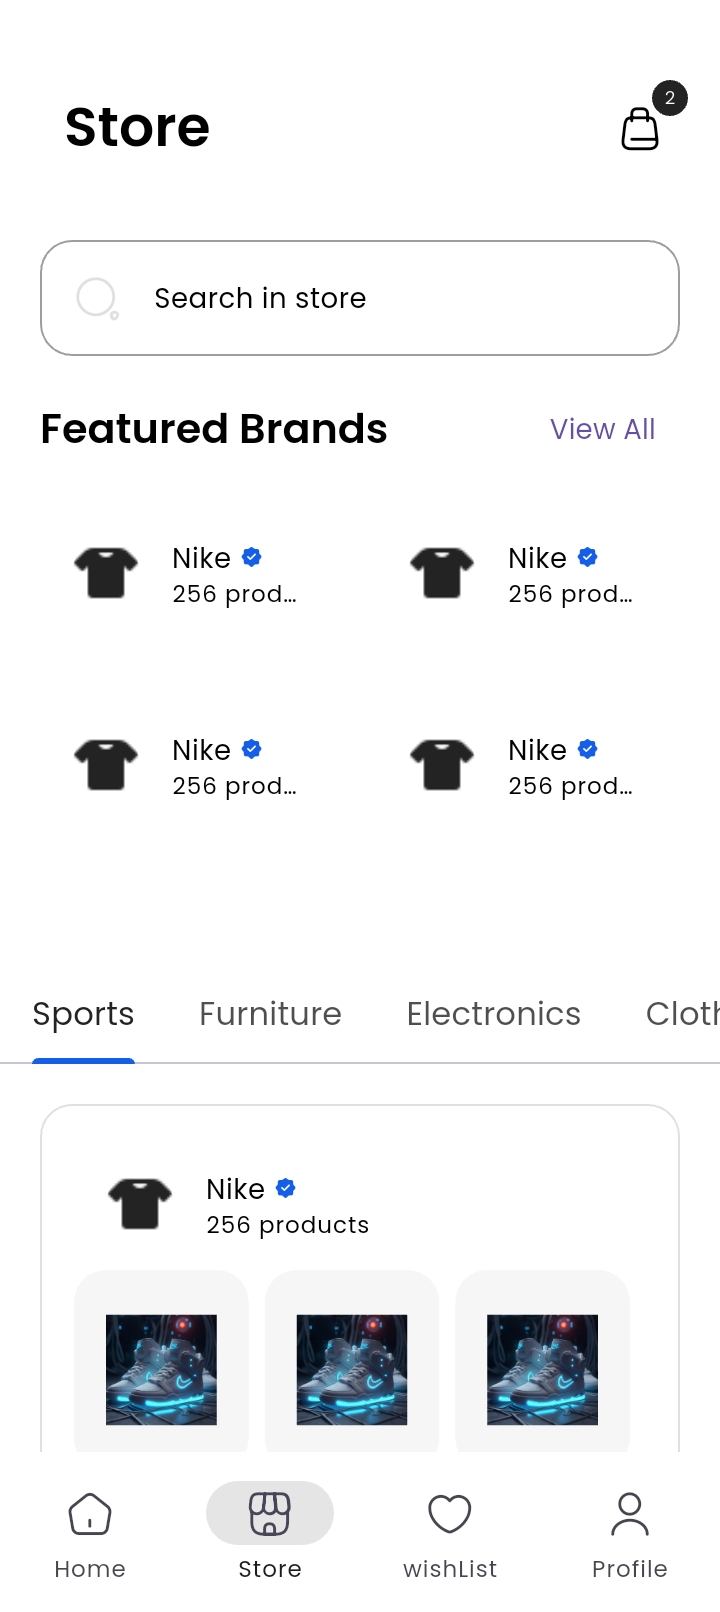Open the shopping bag cart icon

(640, 129)
